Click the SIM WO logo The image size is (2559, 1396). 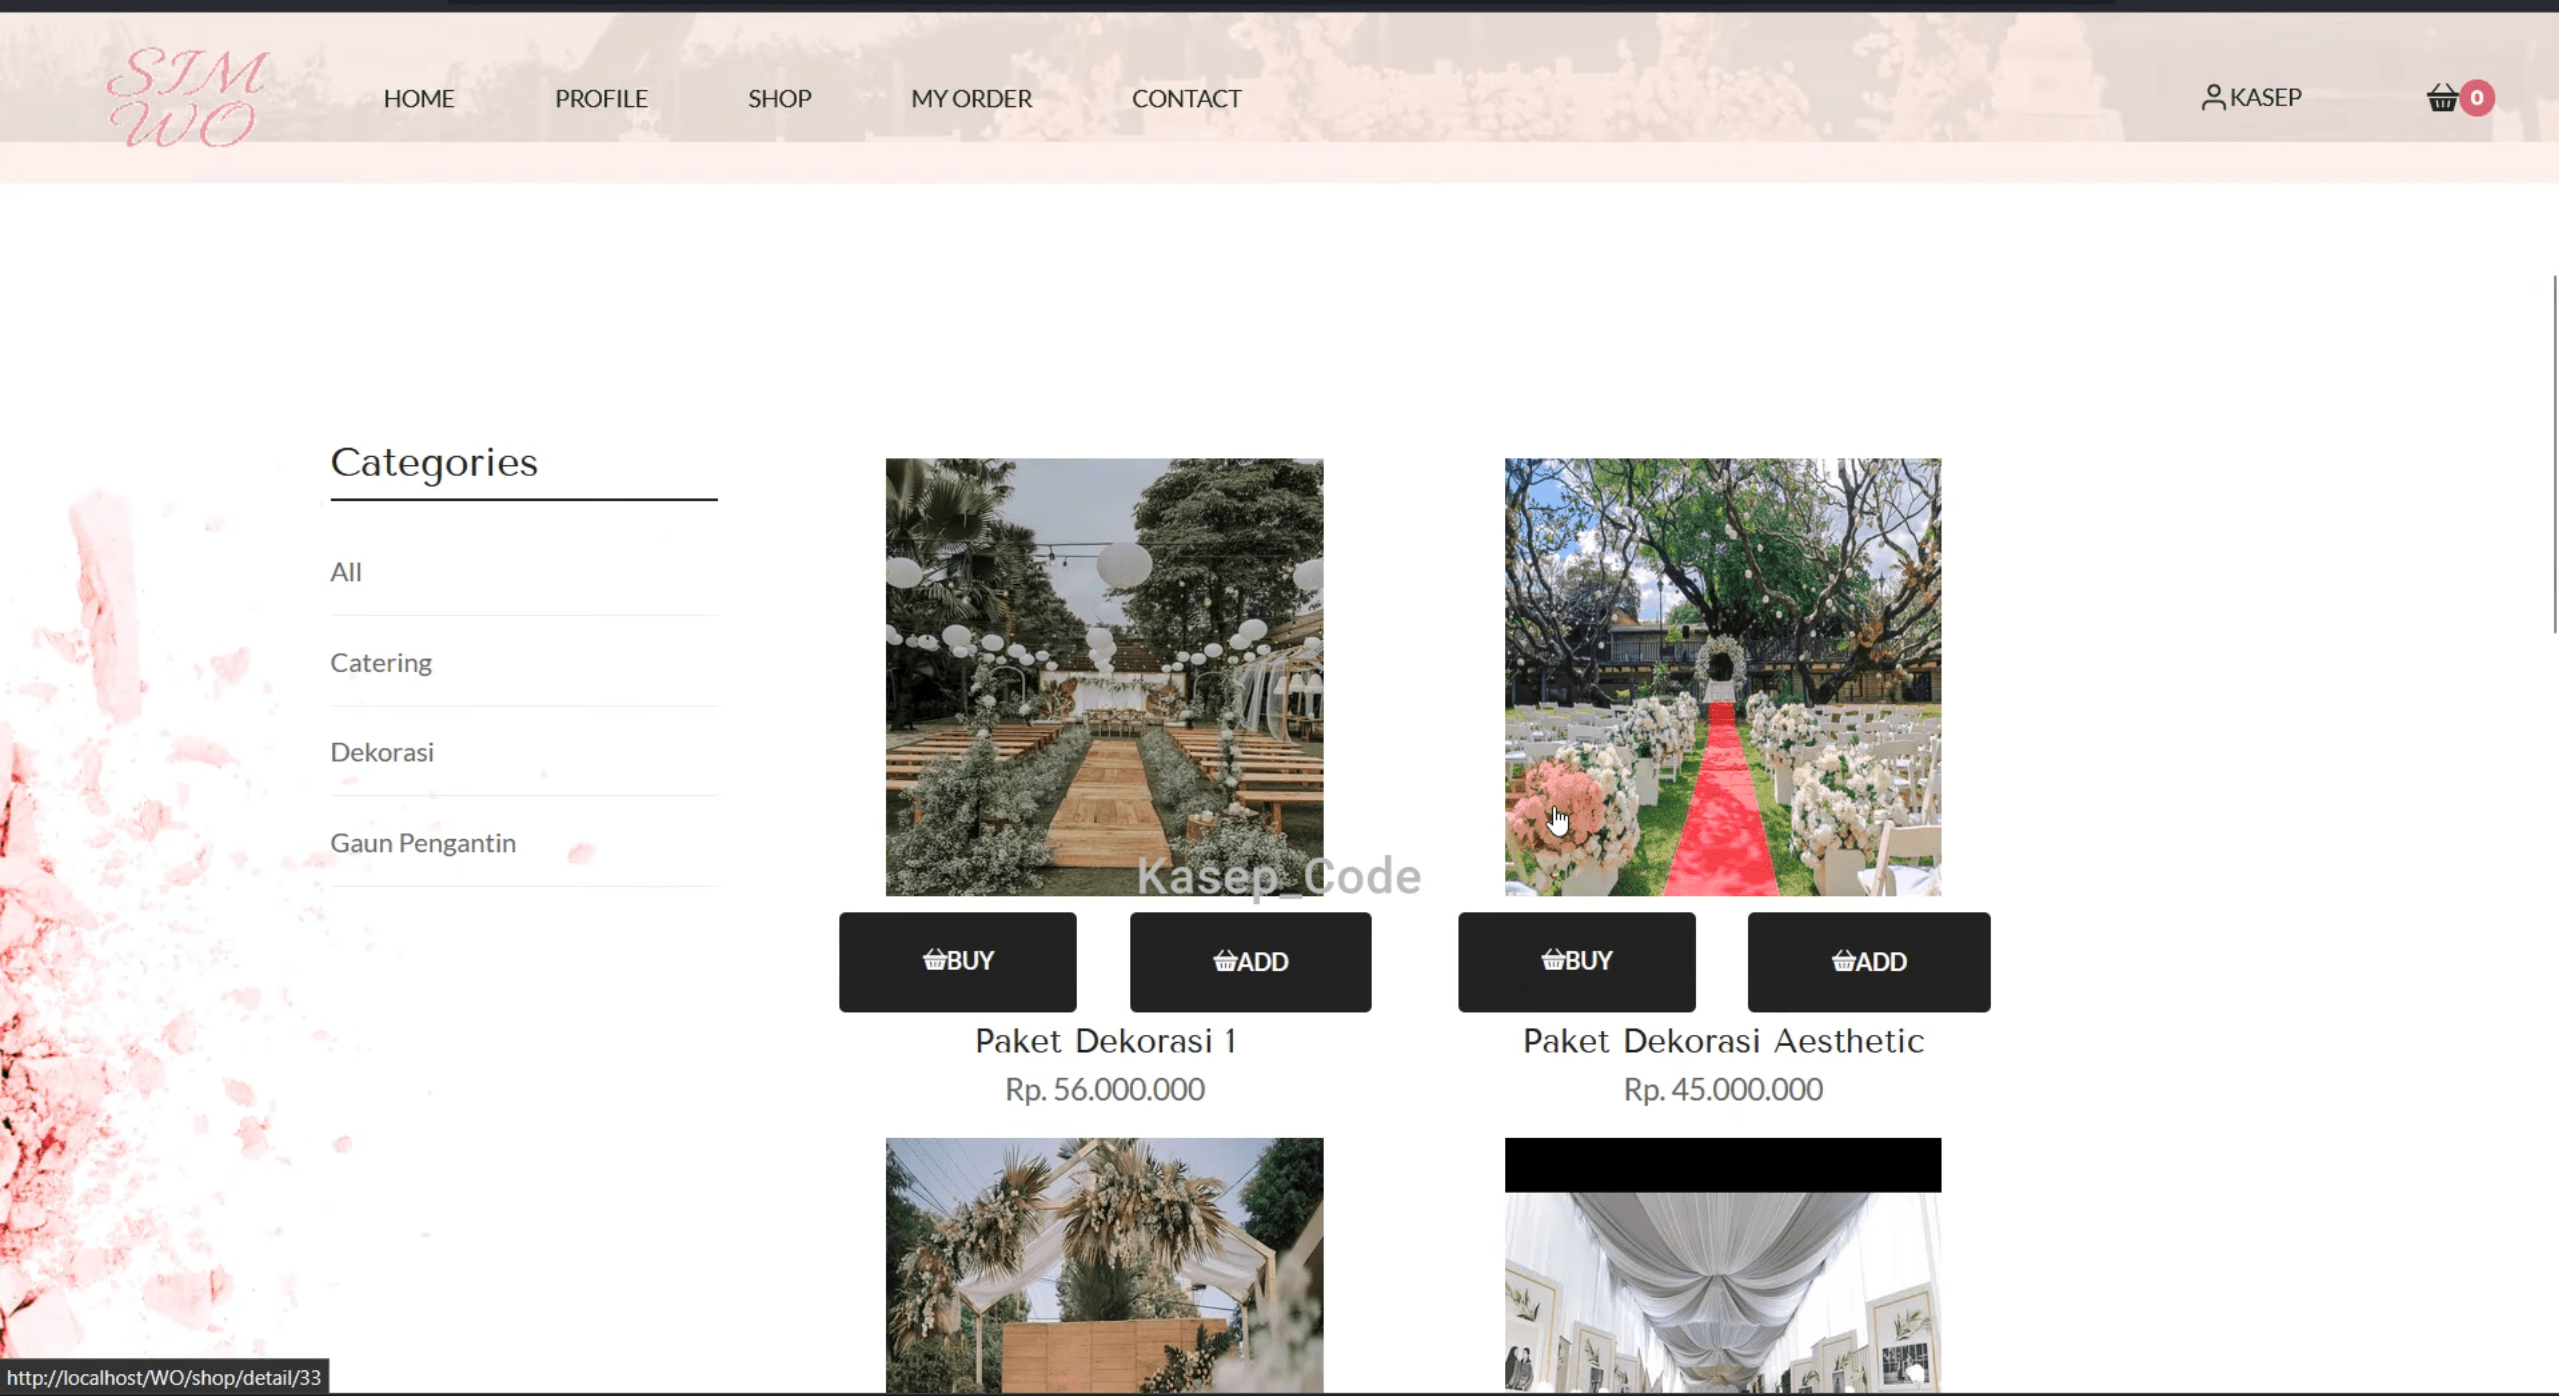(x=187, y=97)
